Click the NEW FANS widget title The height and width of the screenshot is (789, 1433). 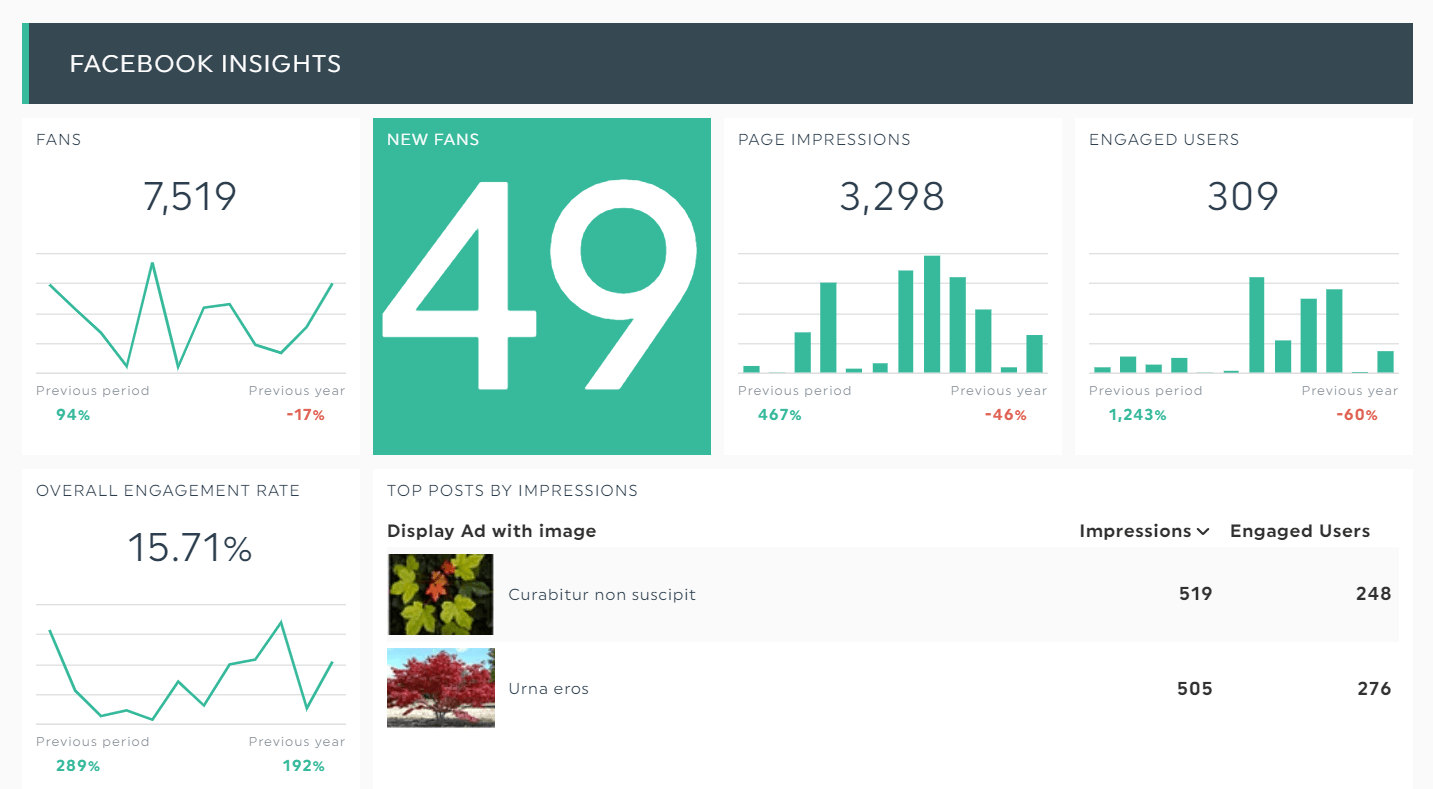[433, 140]
